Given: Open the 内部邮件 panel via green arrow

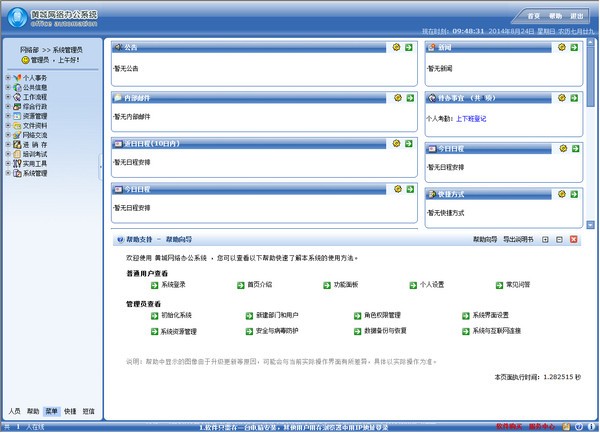Looking at the screenshot, I should tap(409, 98).
